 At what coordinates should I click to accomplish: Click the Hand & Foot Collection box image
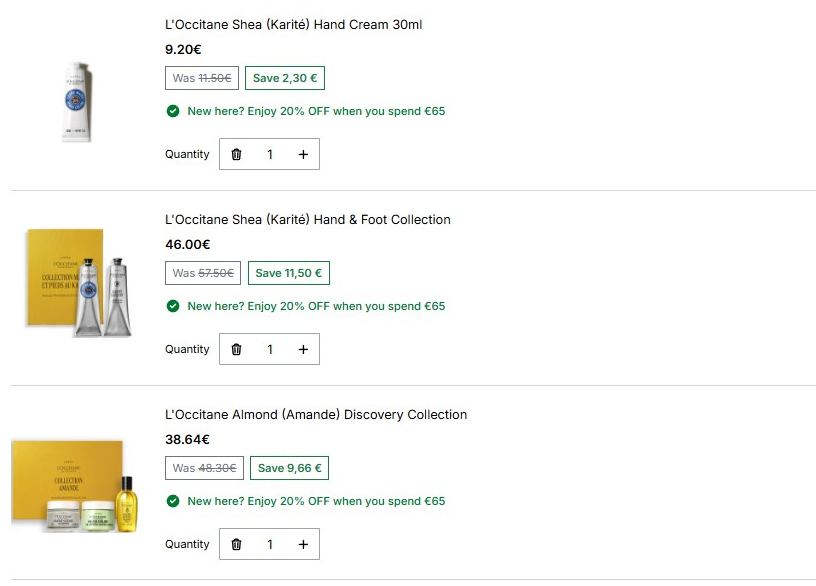(x=79, y=283)
